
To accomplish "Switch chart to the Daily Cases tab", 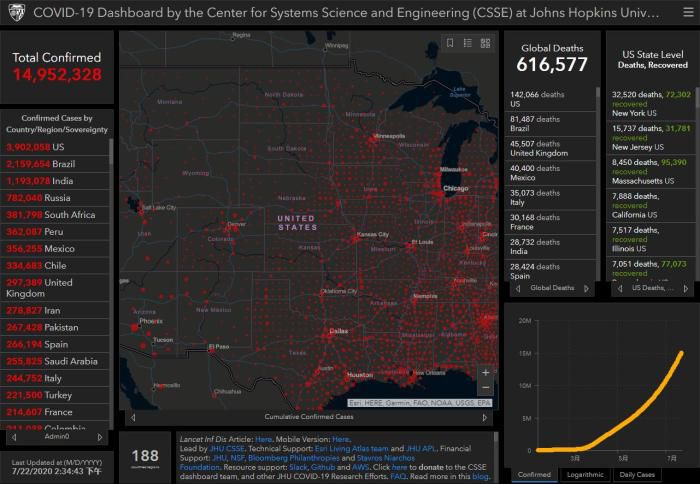I will pyautogui.click(x=636, y=475).
